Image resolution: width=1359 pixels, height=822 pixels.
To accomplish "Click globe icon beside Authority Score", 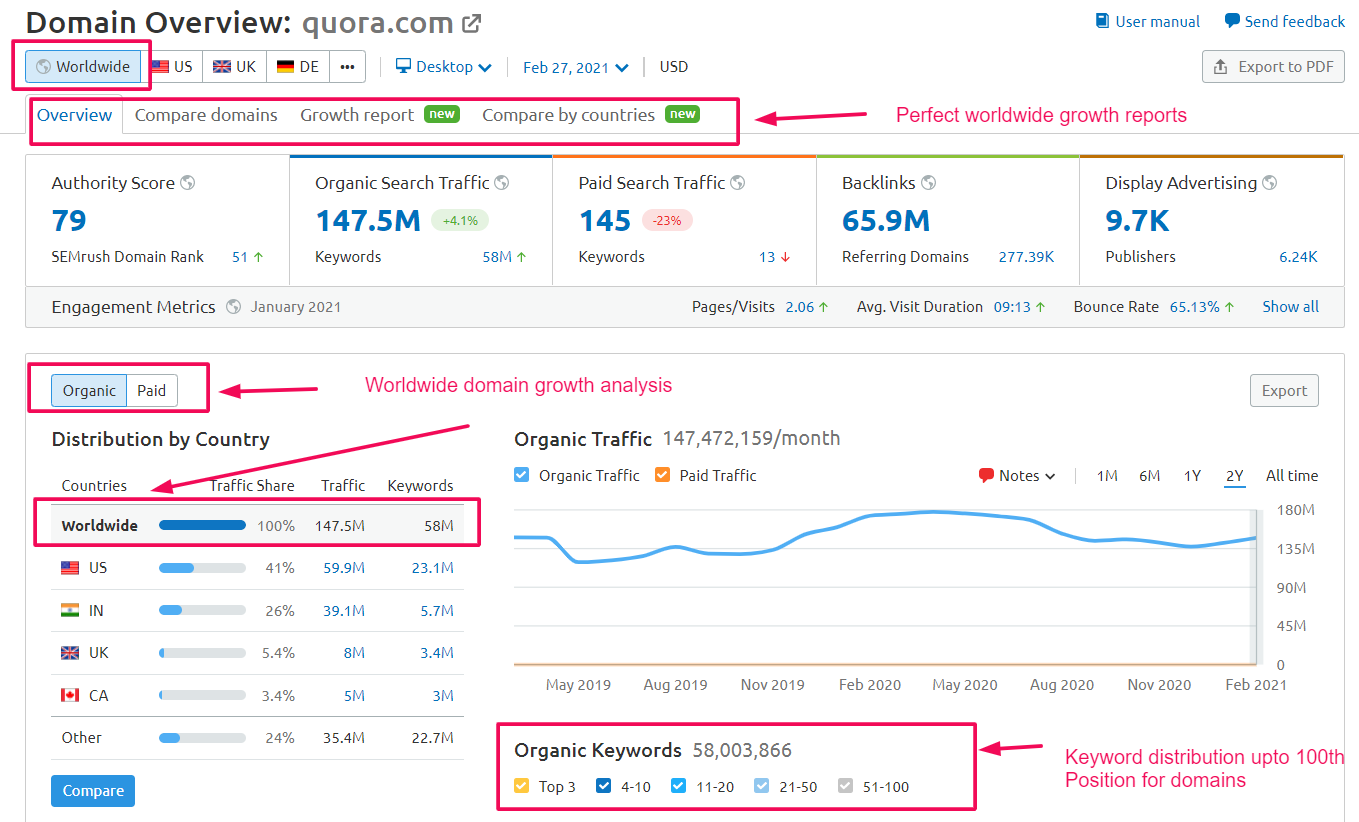I will point(187,183).
